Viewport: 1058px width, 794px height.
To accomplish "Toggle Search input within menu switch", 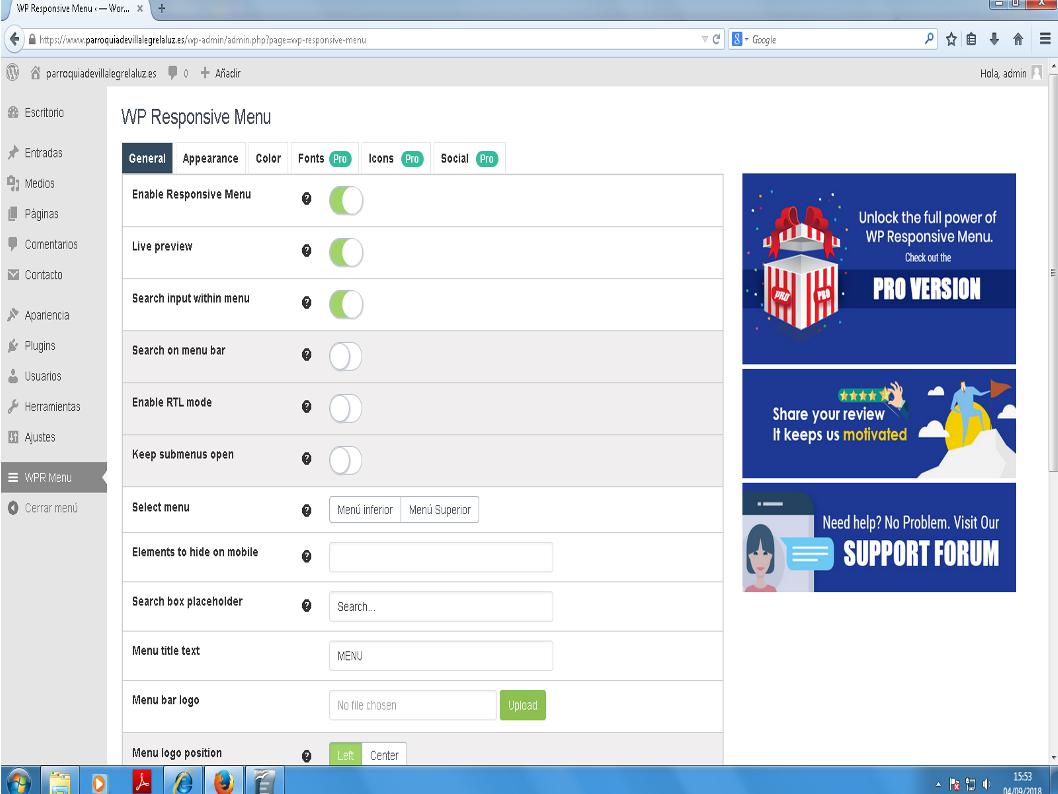I will [346, 304].
